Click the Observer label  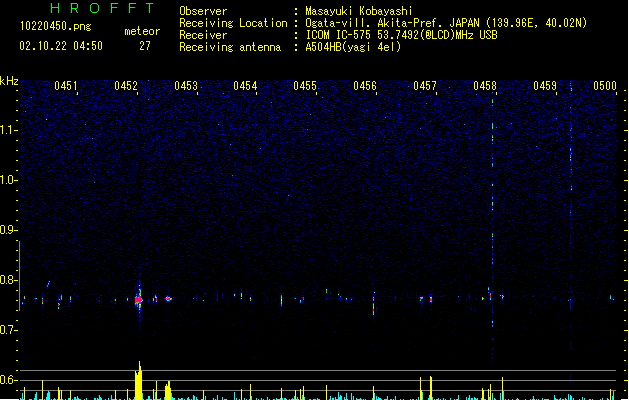coord(203,11)
